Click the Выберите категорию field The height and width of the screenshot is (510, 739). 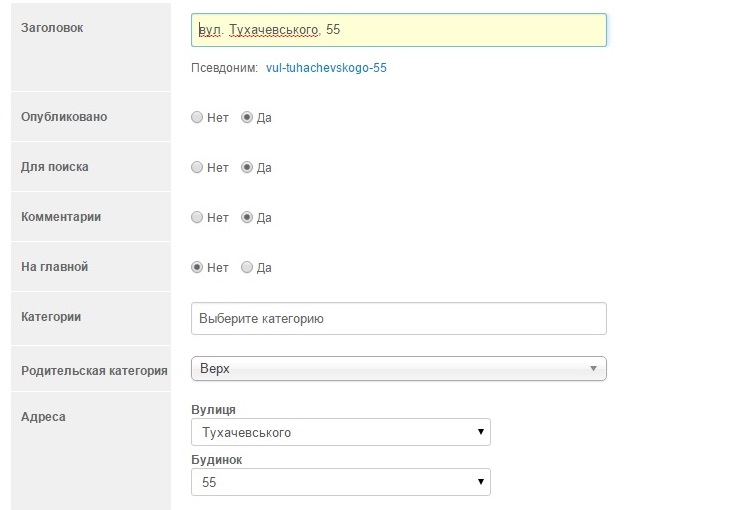pyautogui.click(x=398, y=319)
